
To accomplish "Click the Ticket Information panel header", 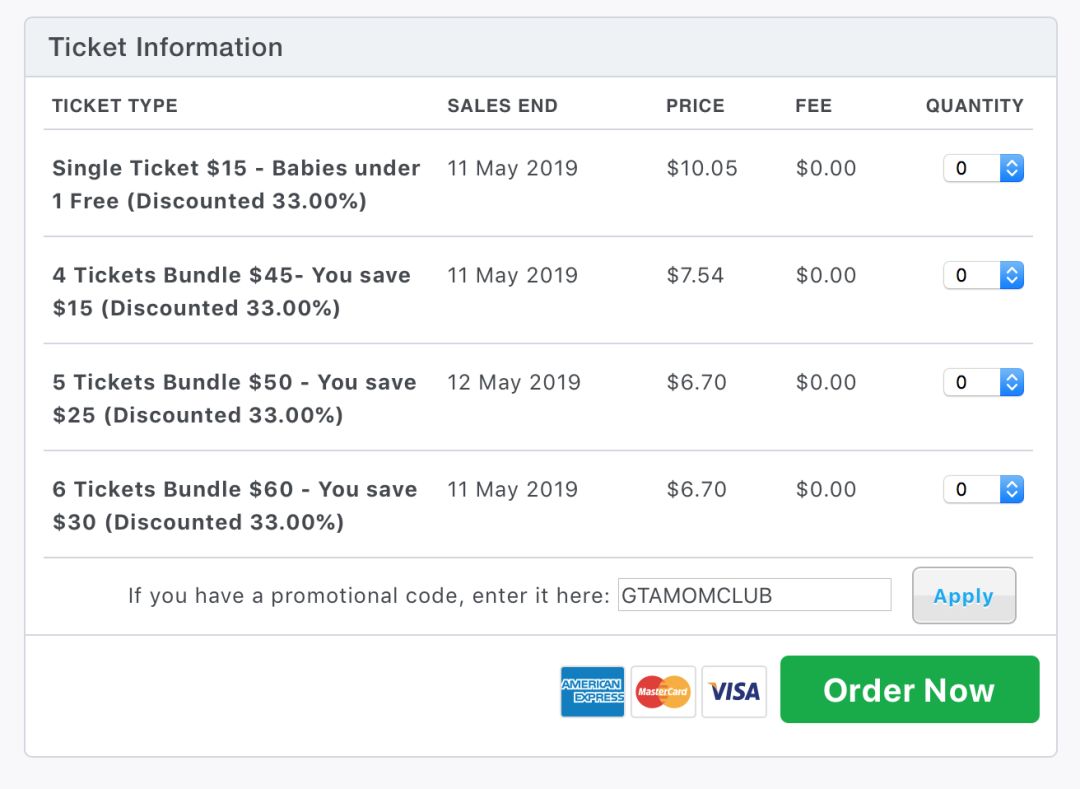I will coord(541,48).
